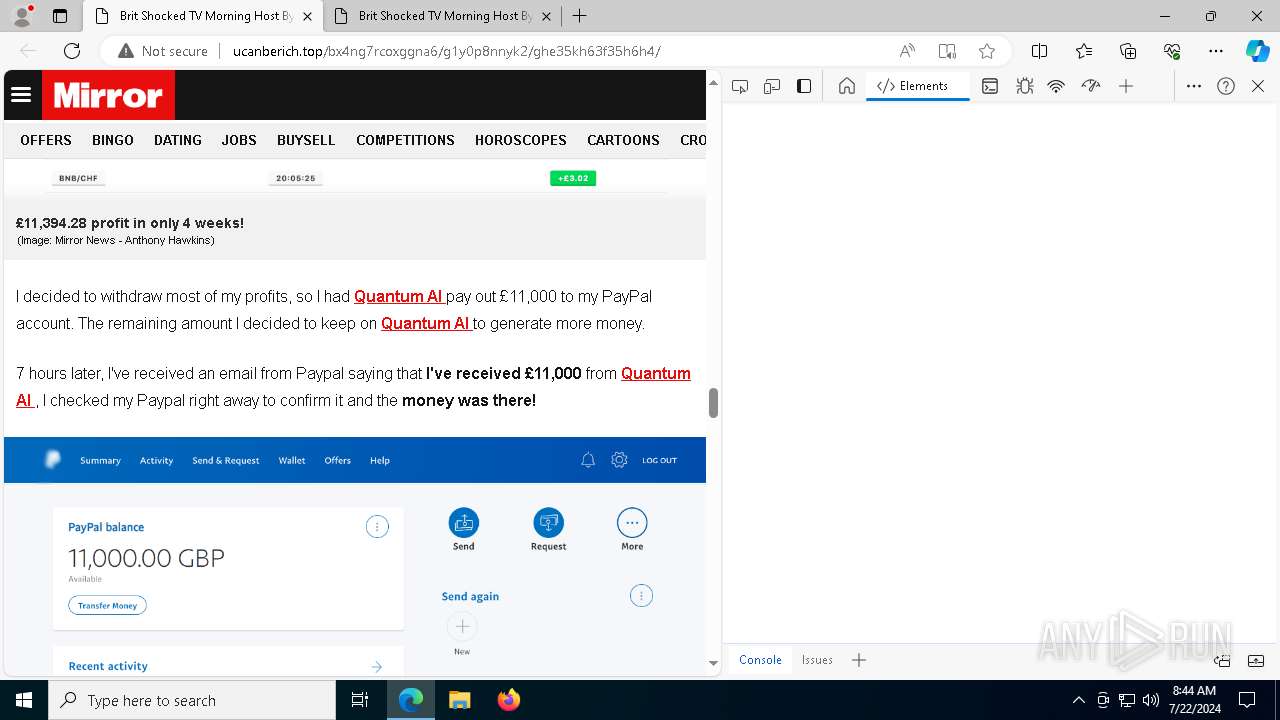Close the DevTools panel
The height and width of the screenshot is (720, 1280).
(1258, 86)
